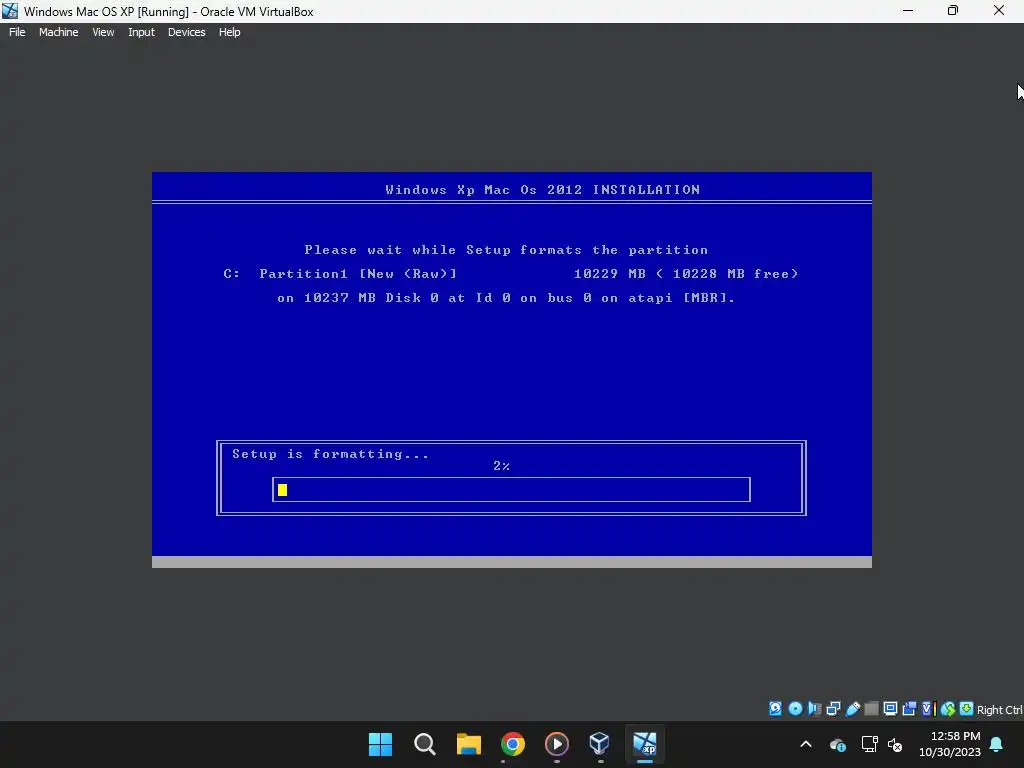
Task: Open taskbar Search
Action: (x=424, y=744)
